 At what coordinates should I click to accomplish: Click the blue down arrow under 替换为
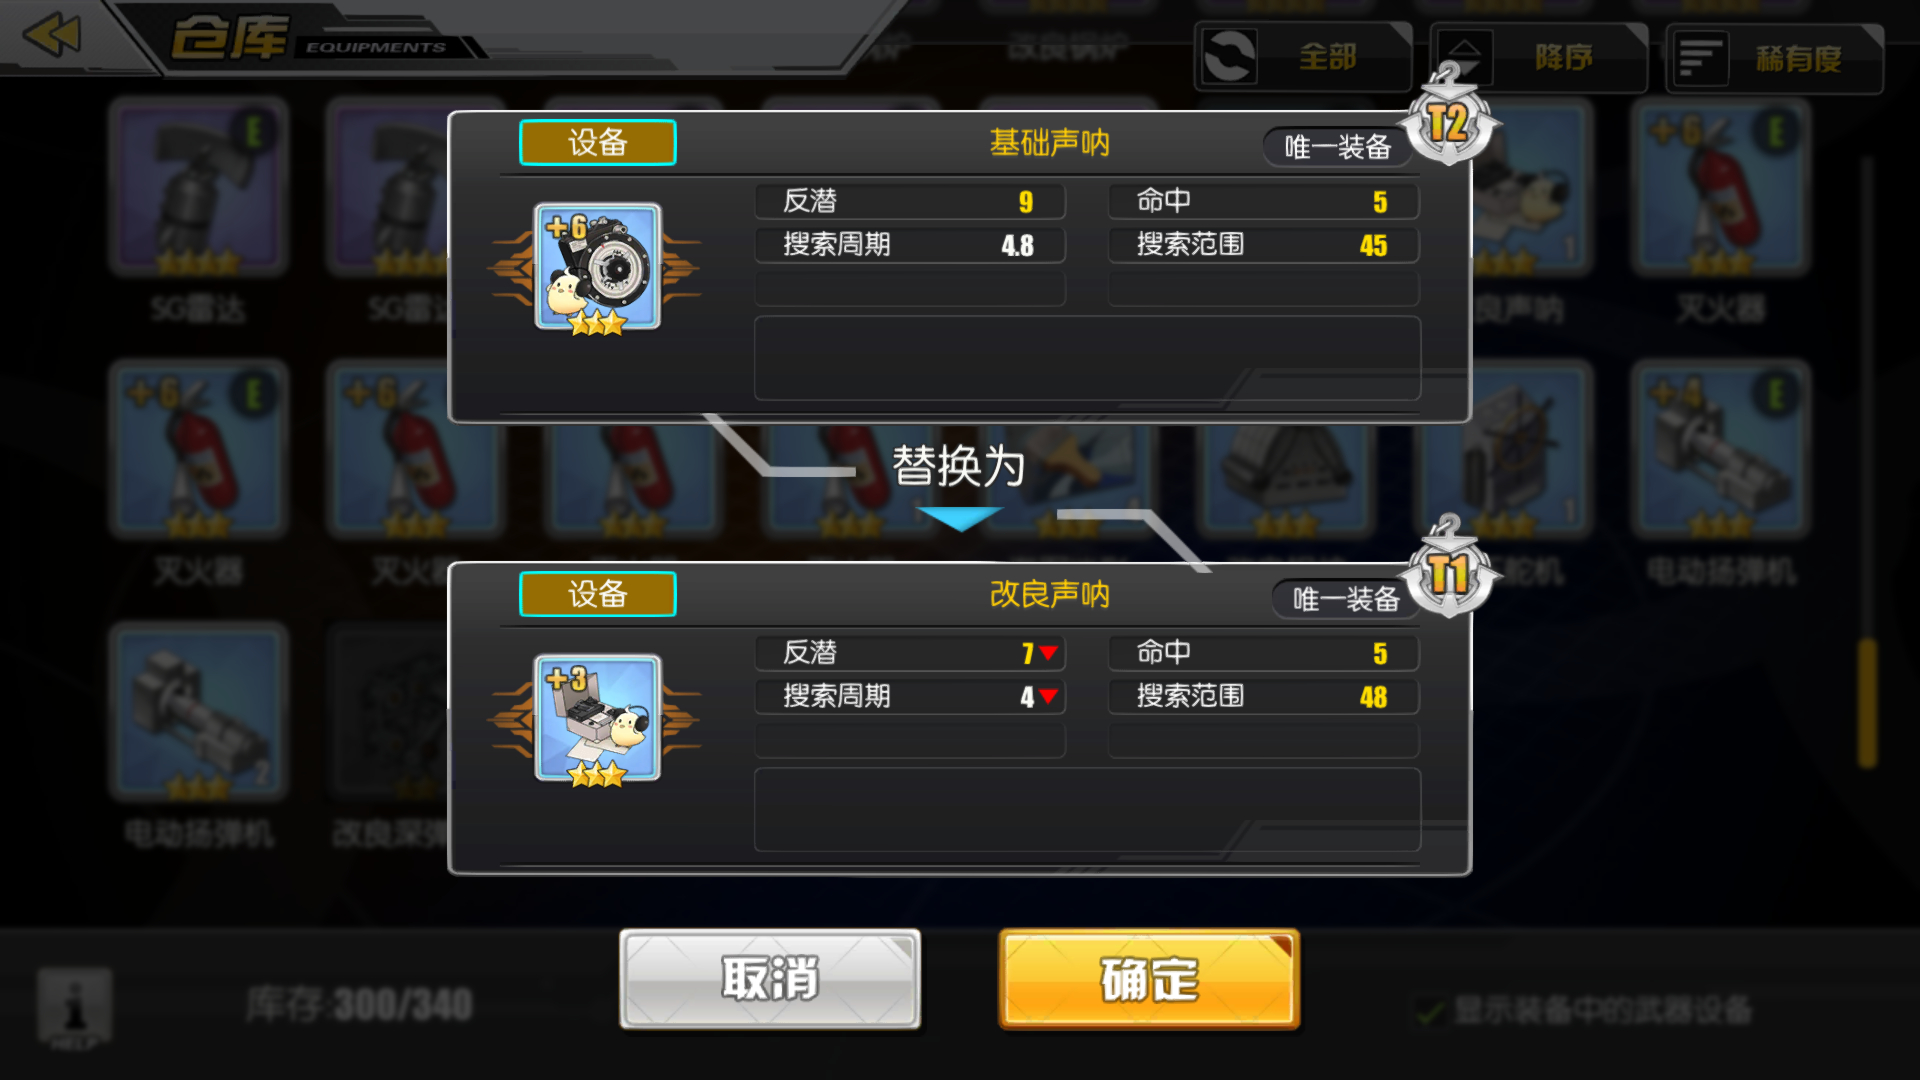[960, 518]
